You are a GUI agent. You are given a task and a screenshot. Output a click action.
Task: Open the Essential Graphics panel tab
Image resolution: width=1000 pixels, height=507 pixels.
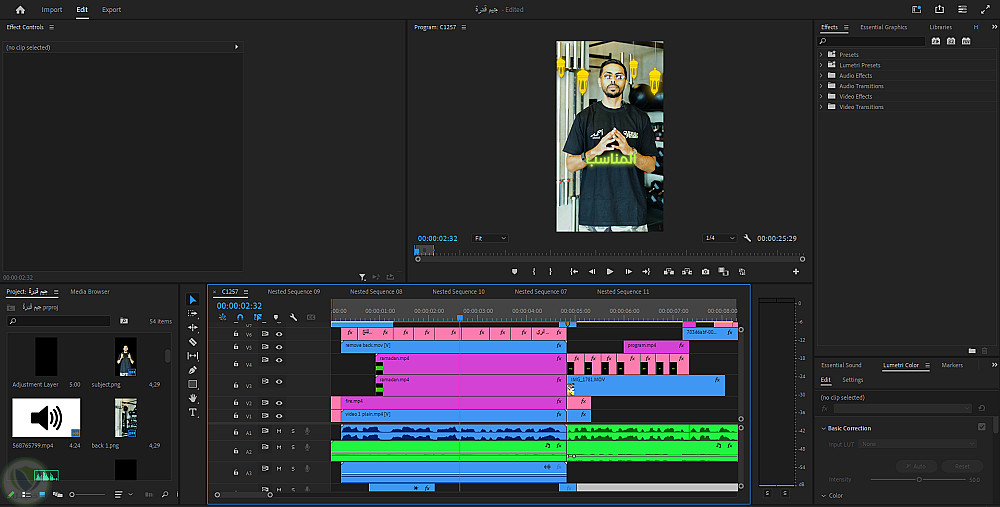(883, 28)
